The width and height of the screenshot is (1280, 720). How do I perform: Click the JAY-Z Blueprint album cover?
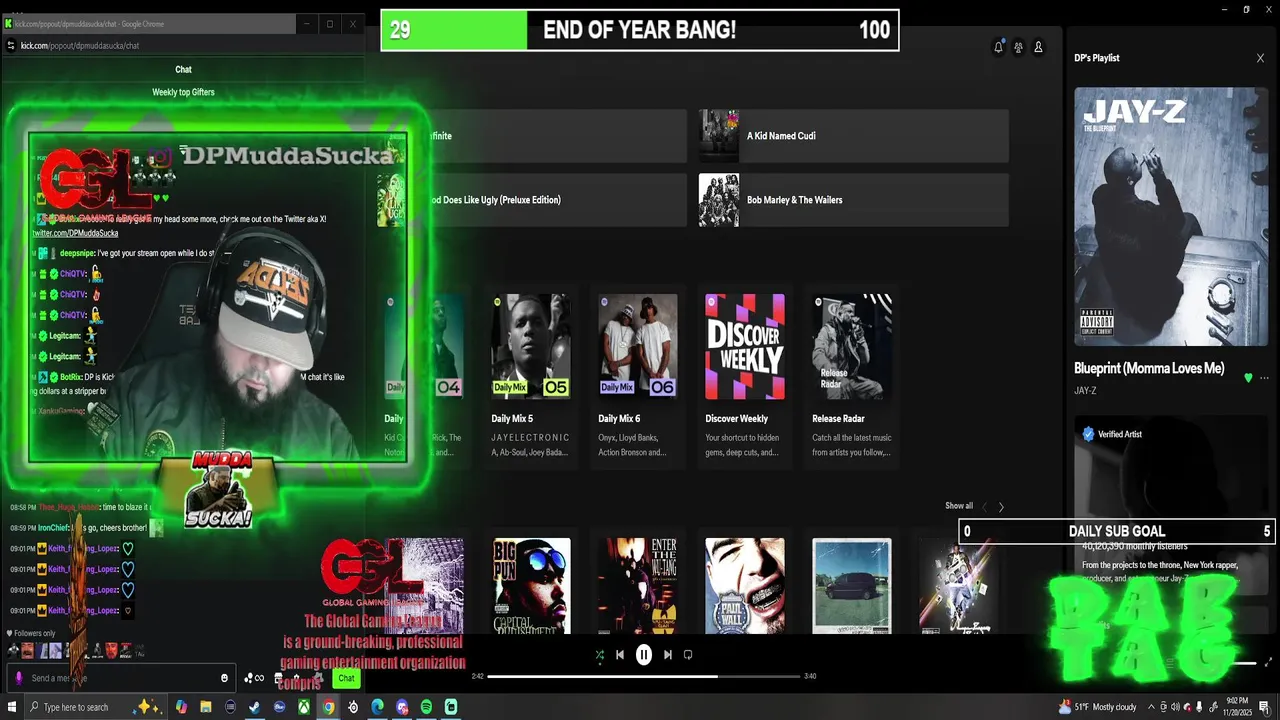tap(1171, 216)
